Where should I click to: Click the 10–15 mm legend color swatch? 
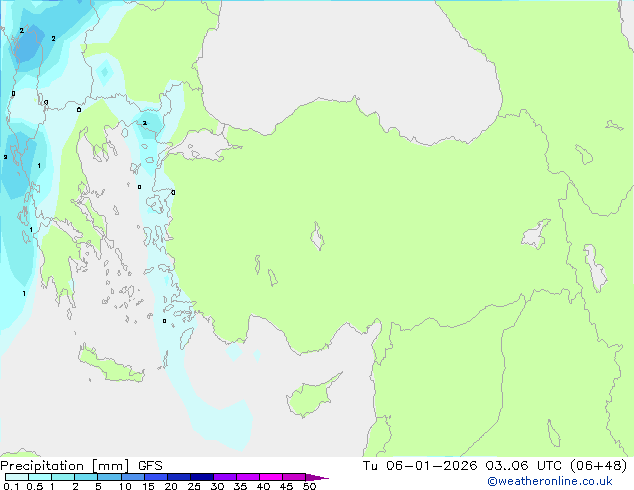[132, 477]
